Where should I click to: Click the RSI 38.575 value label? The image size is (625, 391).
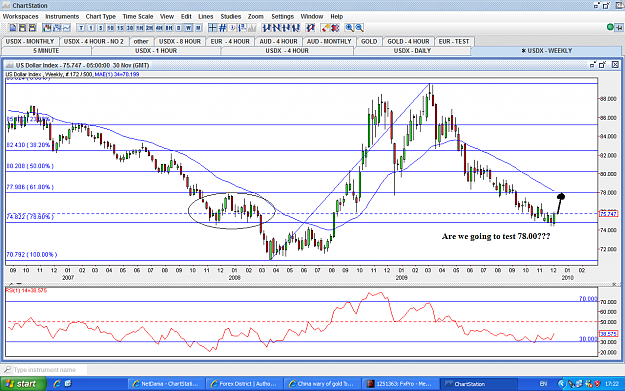[x=609, y=334]
